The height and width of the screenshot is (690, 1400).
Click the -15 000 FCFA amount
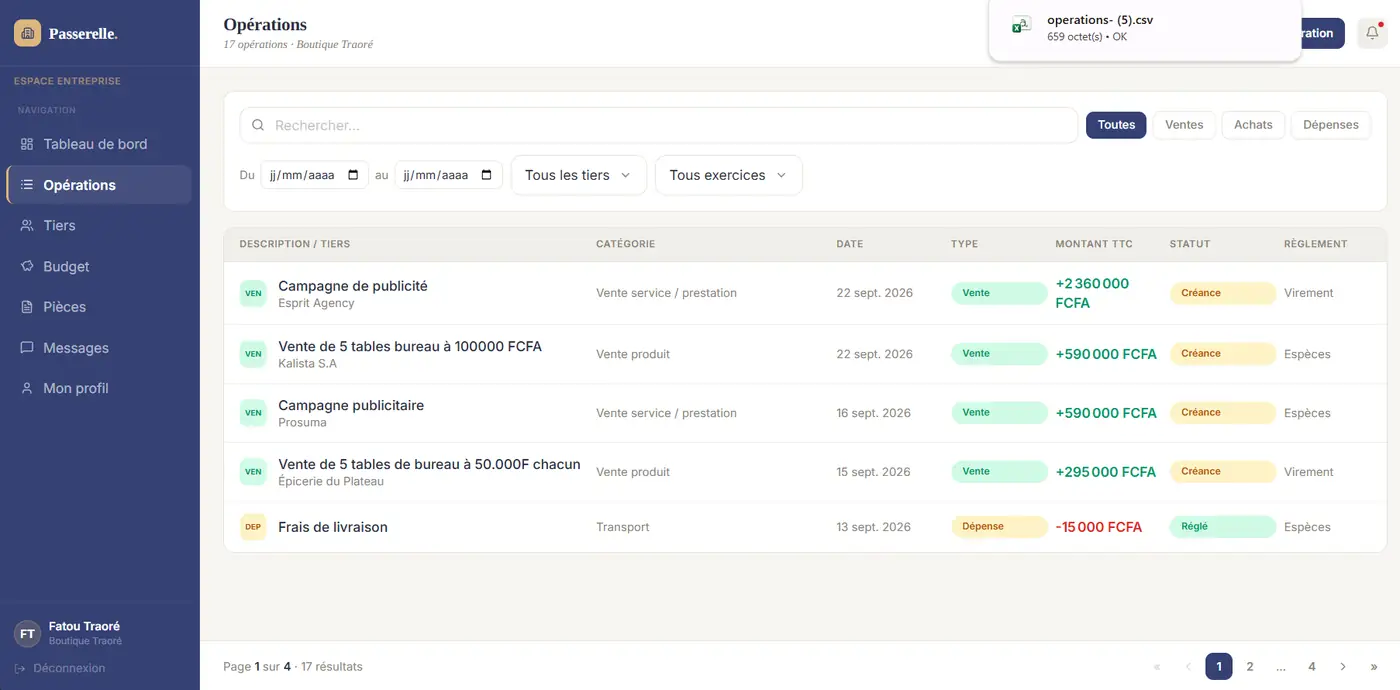1098,527
